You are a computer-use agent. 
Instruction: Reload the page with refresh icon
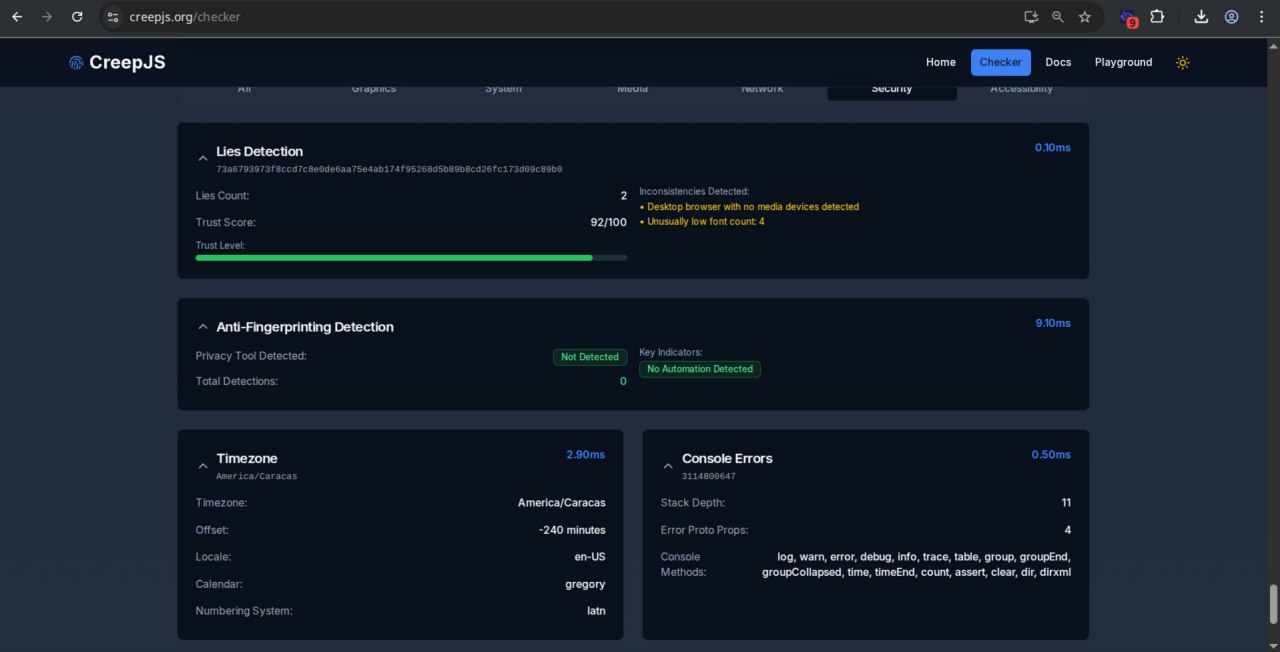77,17
